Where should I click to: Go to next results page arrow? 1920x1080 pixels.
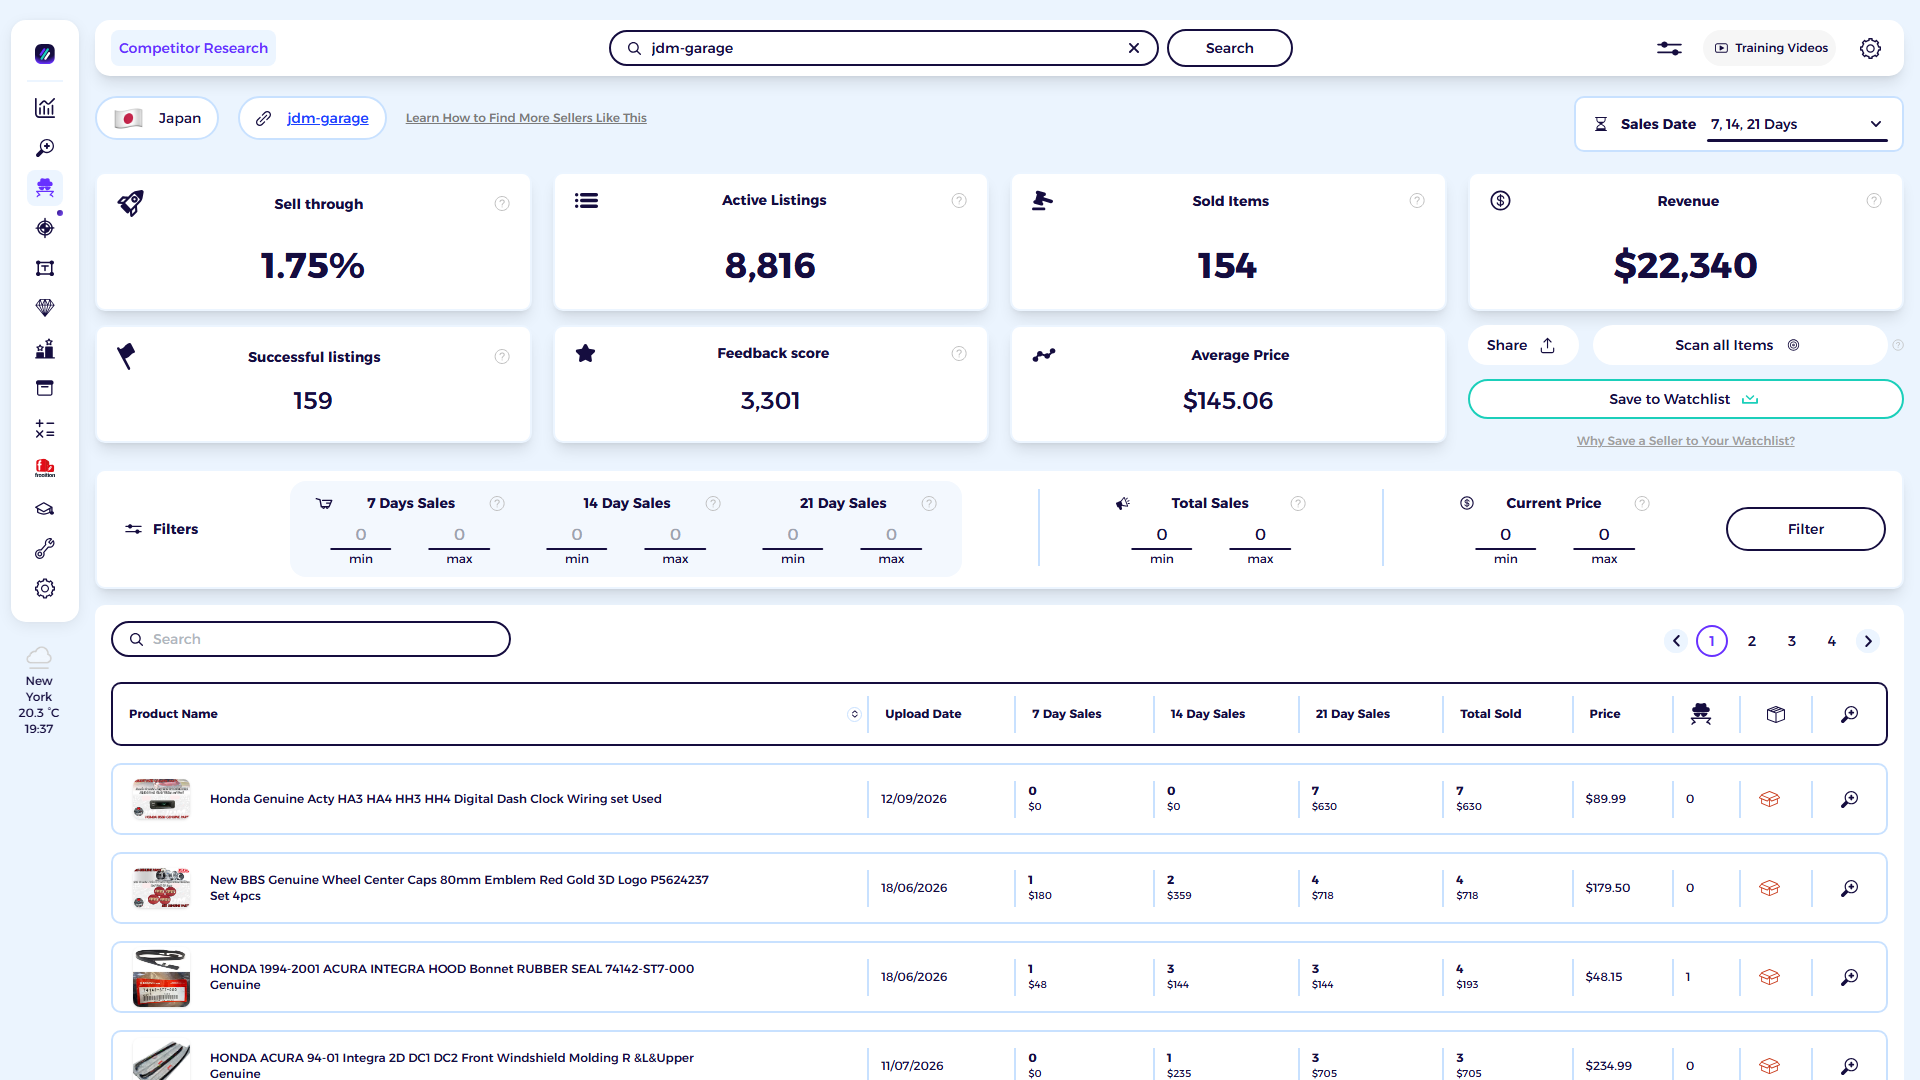pyautogui.click(x=1868, y=641)
